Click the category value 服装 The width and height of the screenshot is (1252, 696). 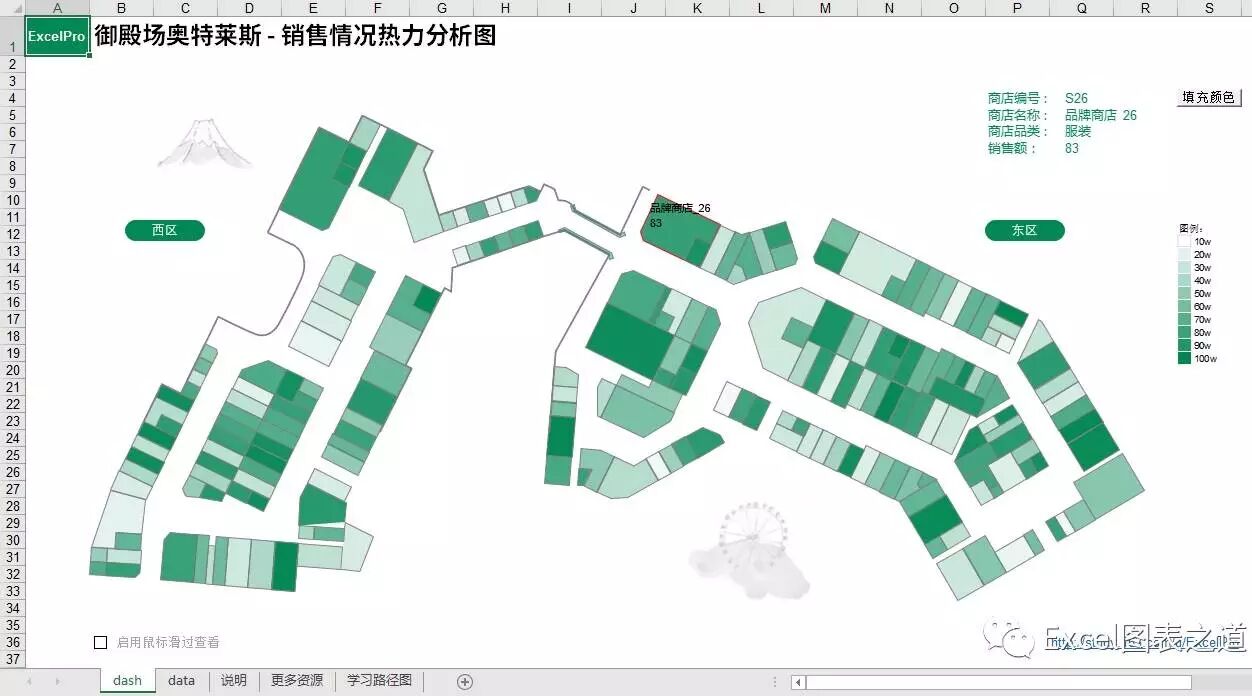[x=1078, y=131]
